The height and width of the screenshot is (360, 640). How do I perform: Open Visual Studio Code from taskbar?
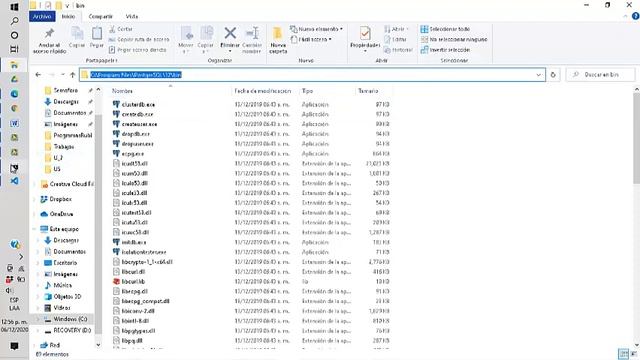[x=14, y=181]
